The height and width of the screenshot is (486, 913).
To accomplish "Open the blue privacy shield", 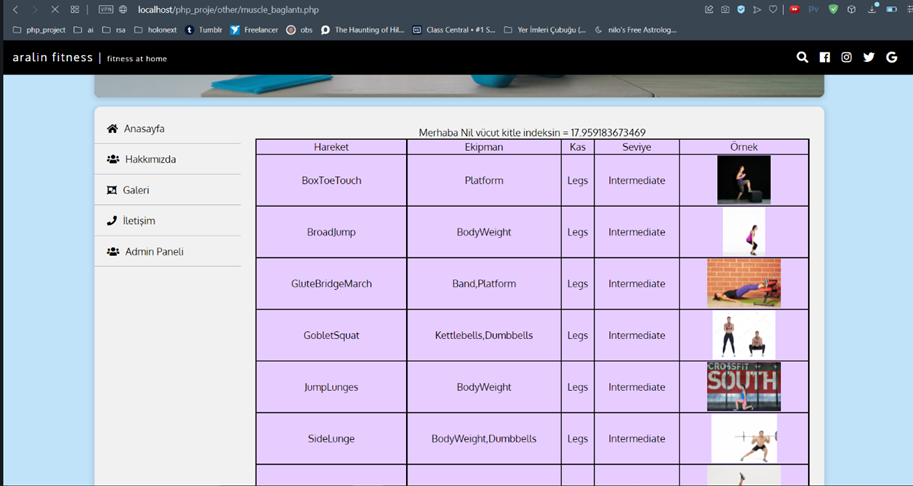I will (741, 9).
